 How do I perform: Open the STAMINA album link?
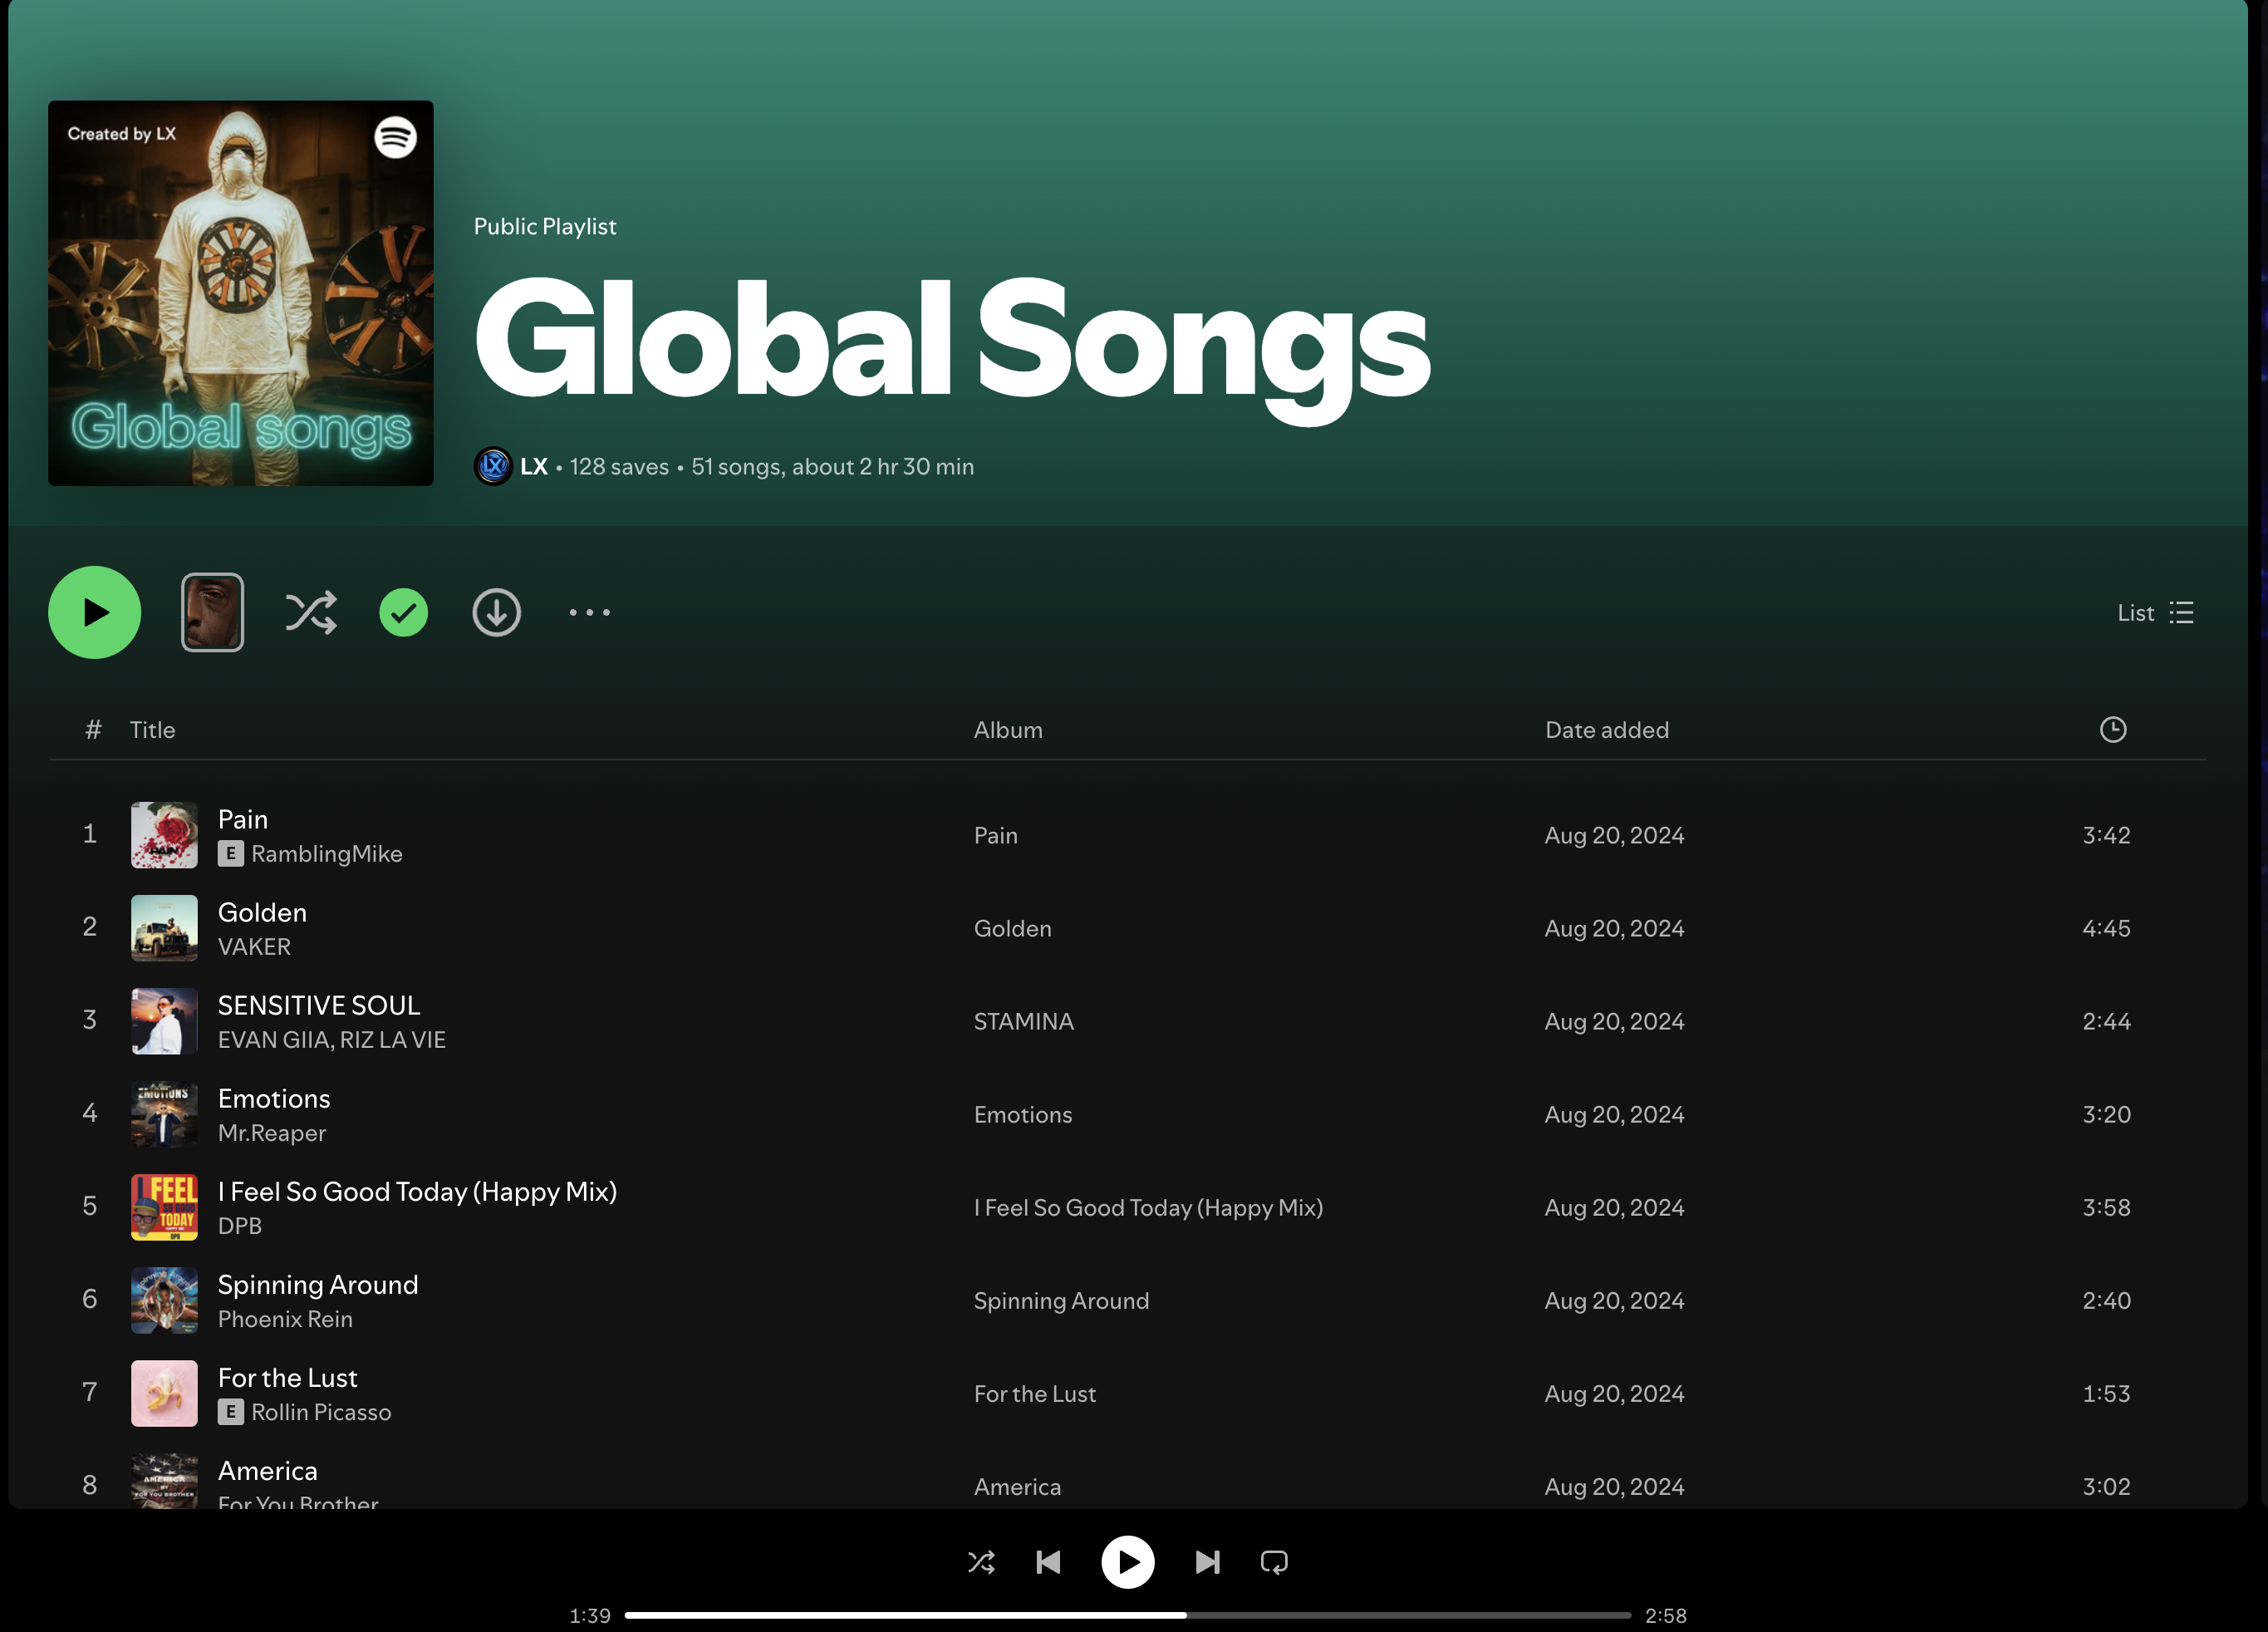pyautogui.click(x=1023, y=1021)
